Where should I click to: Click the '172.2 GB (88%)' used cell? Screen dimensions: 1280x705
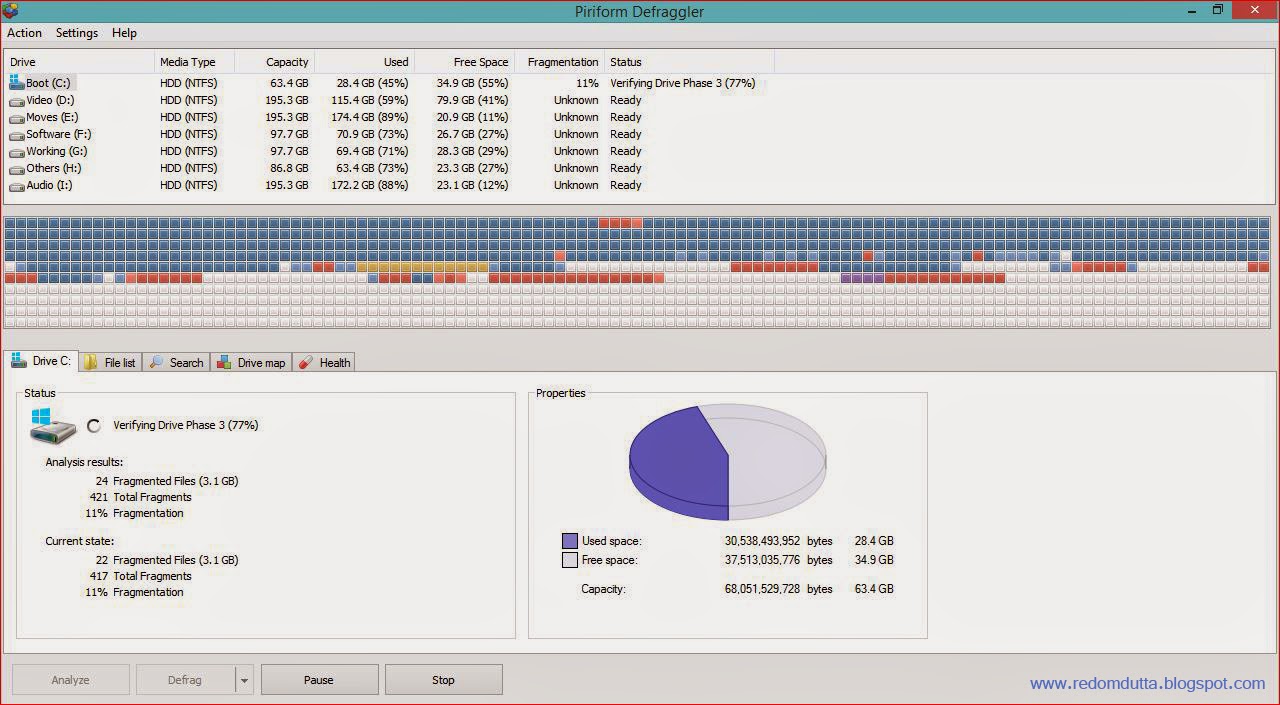point(369,185)
